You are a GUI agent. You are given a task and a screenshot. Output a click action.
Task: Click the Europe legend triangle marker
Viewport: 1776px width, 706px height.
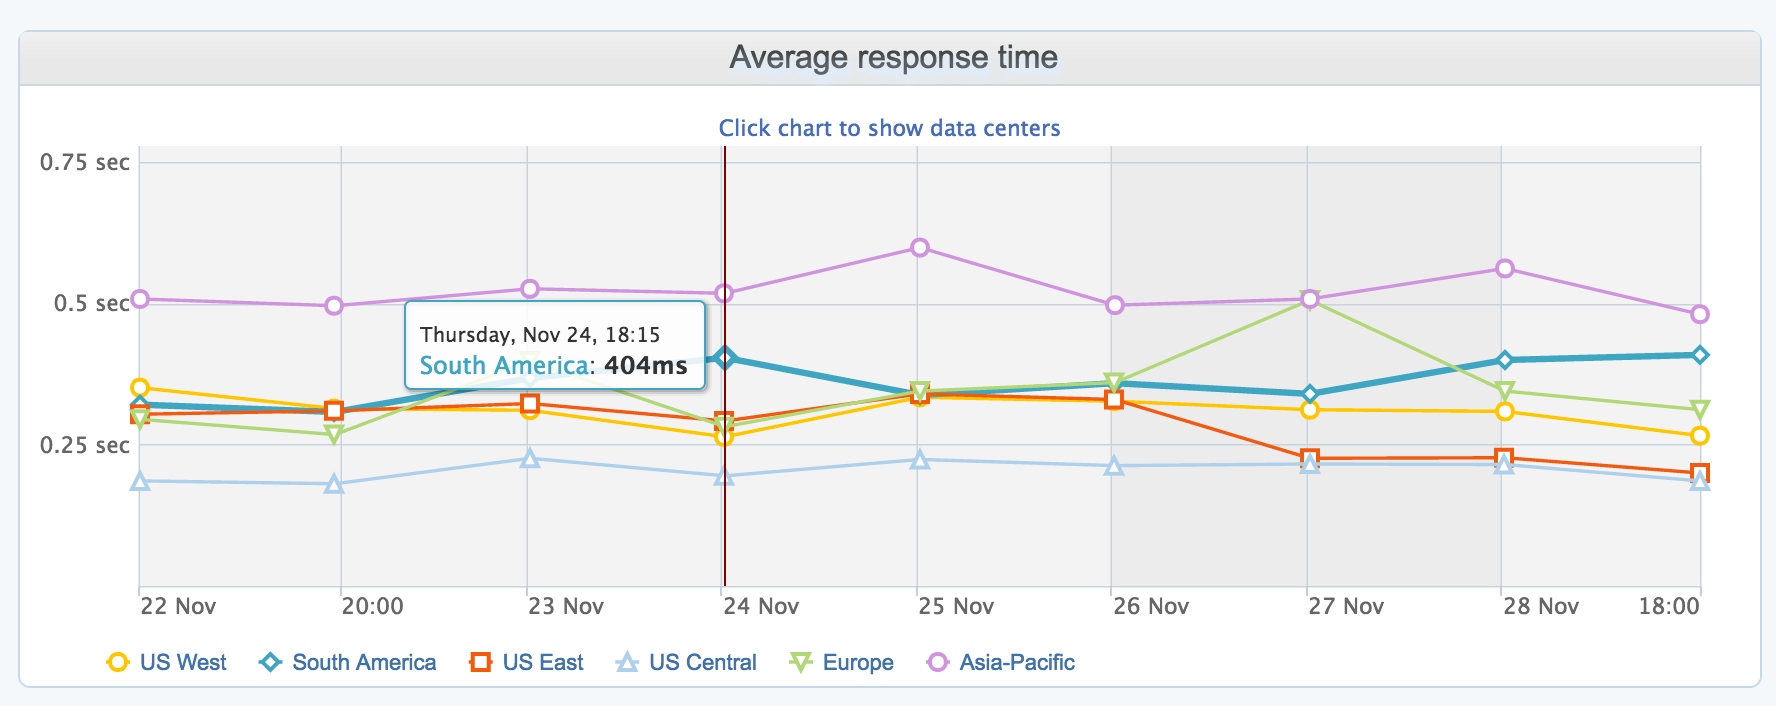(801, 662)
